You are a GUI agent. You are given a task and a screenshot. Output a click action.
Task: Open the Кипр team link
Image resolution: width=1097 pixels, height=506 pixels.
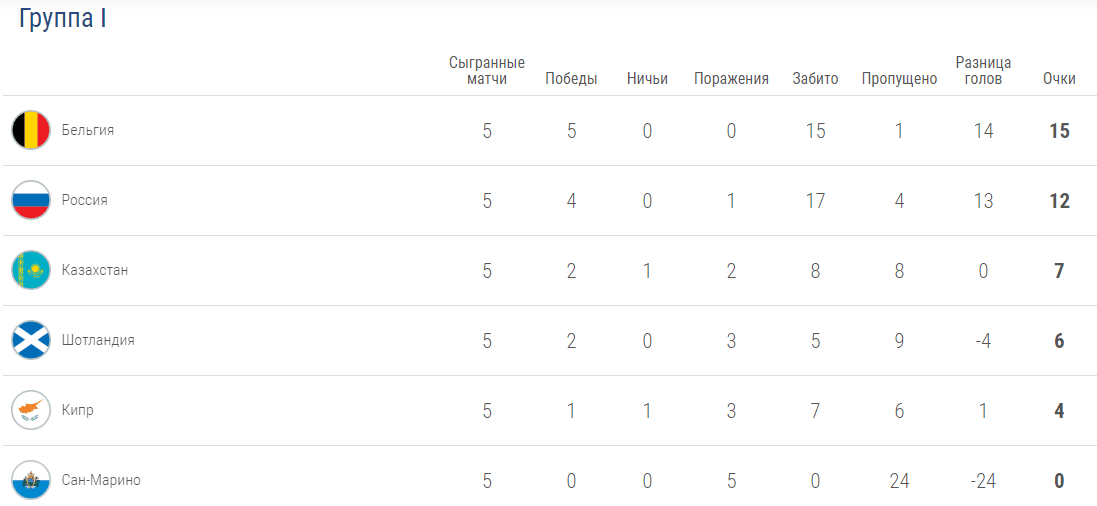(x=78, y=410)
